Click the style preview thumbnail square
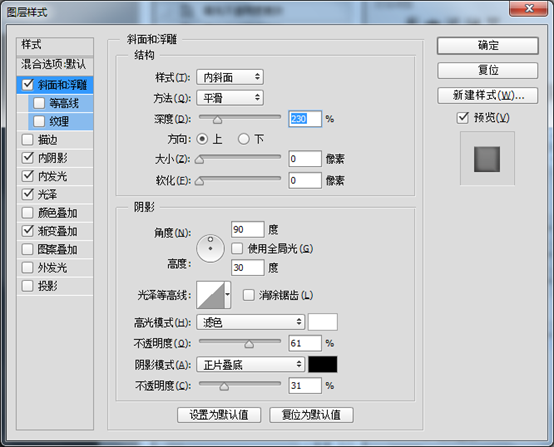 pos(487,159)
